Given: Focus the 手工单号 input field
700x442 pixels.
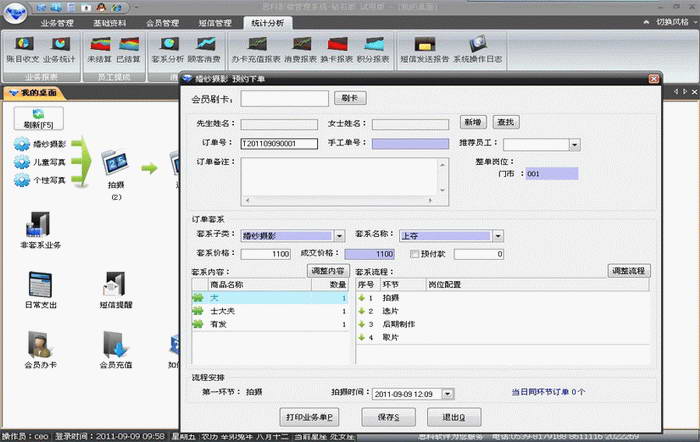Looking at the screenshot, I should click(x=410, y=143).
